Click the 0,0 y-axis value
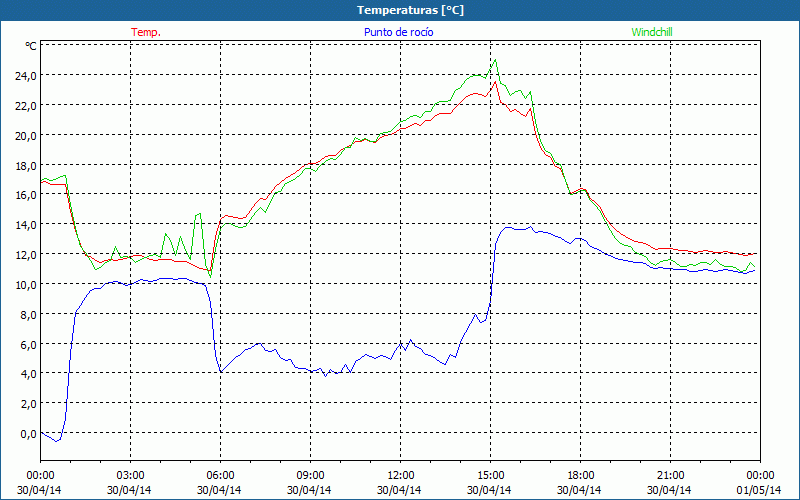This screenshot has height=500, width=800. 28,434
